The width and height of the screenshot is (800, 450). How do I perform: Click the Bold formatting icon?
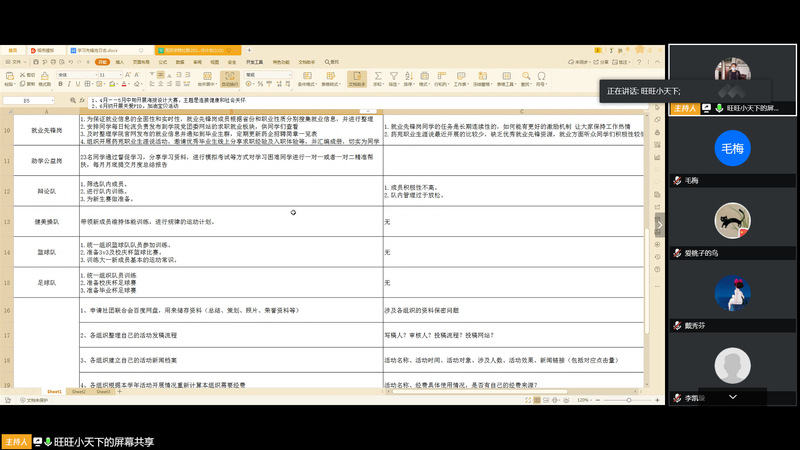click(x=60, y=85)
